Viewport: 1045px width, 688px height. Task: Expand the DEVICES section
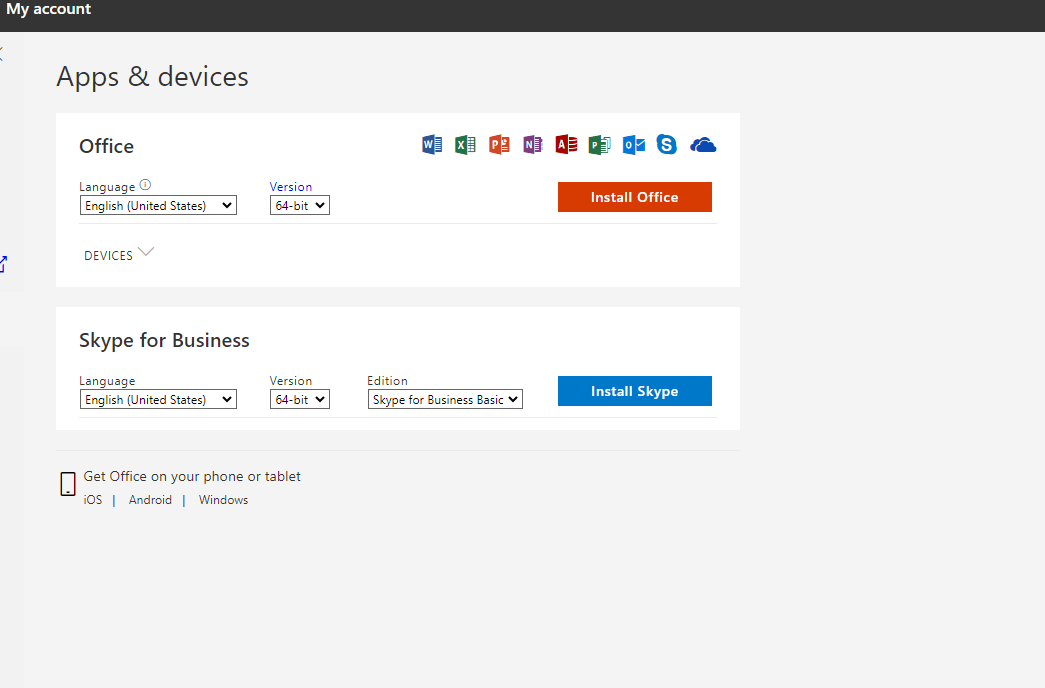(x=118, y=254)
